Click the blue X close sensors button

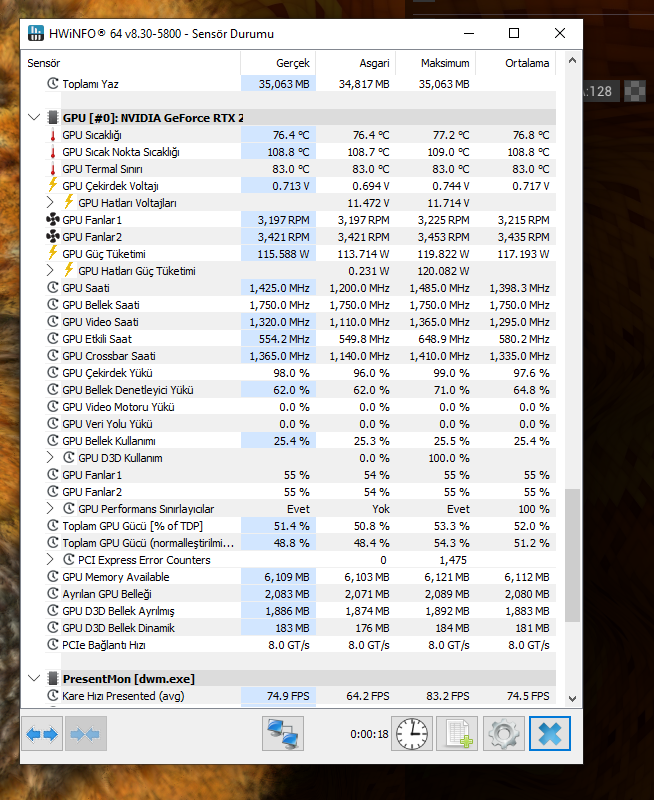[x=549, y=734]
